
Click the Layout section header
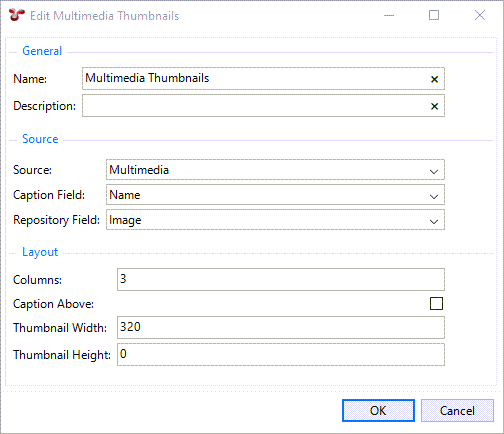pos(40,252)
